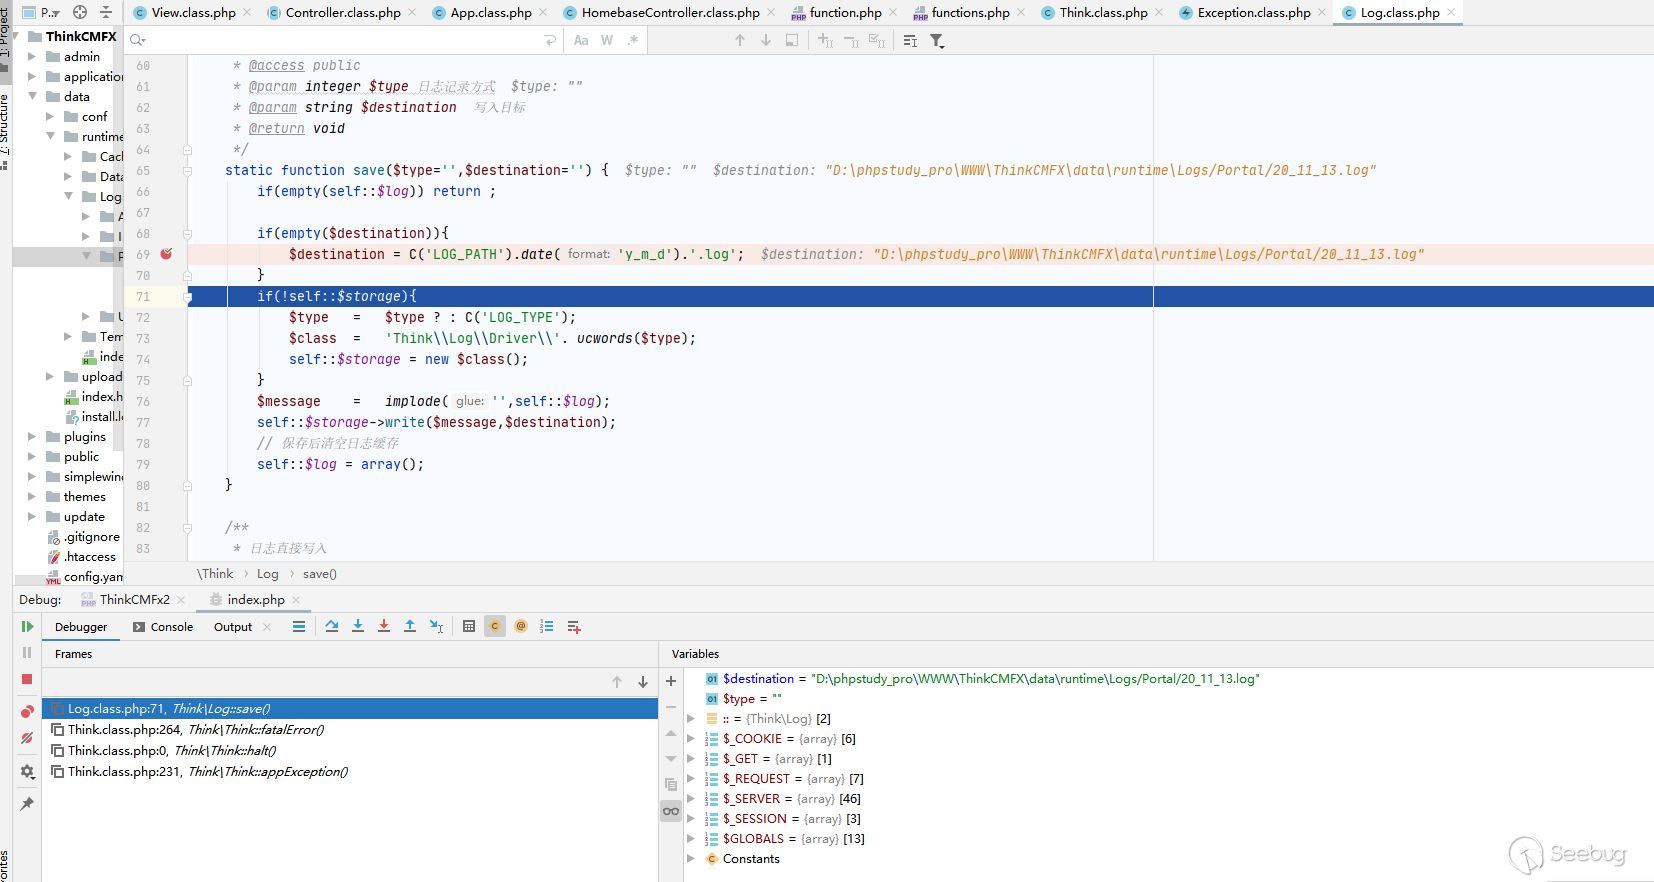Screen dimensions: 1654x882
Task: Click the Step Out debugger icon
Action: point(410,626)
